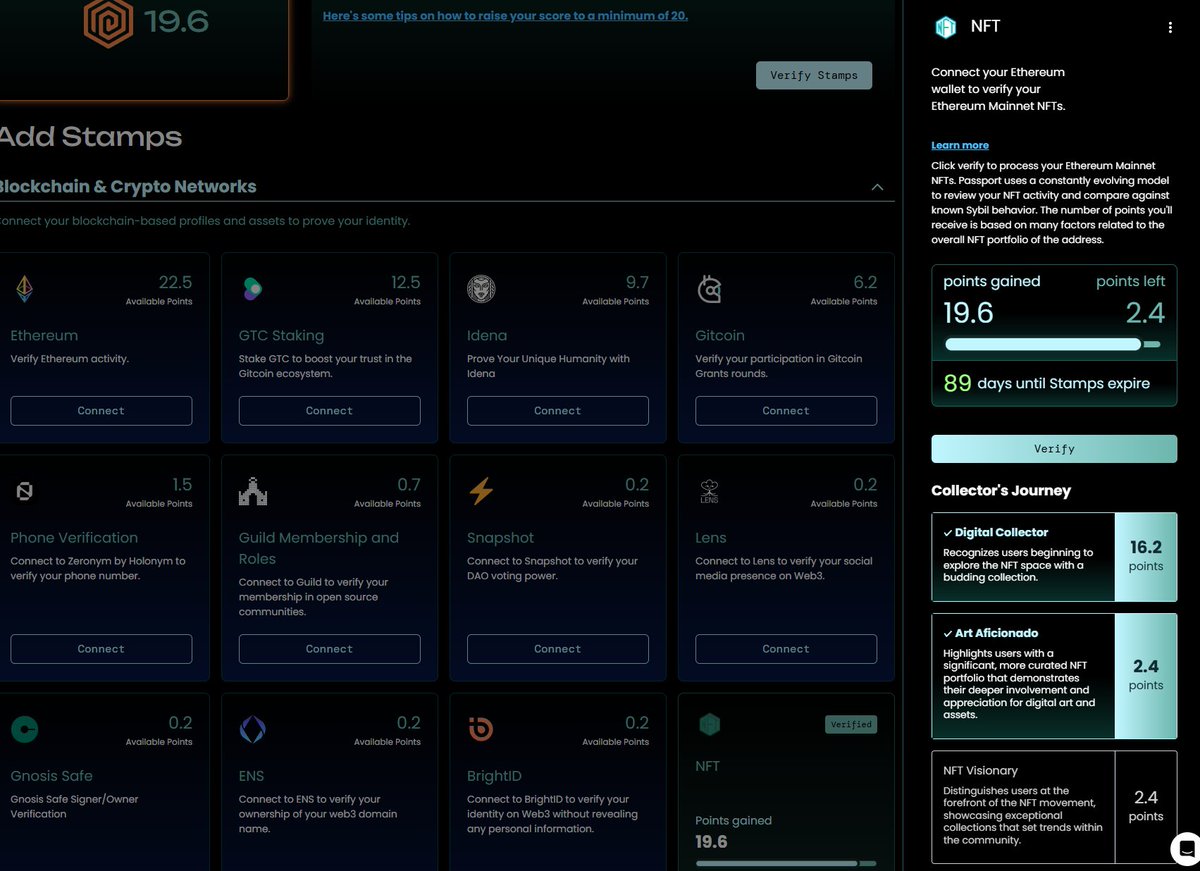This screenshot has width=1200, height=871.
Task: Click the ENS stamp icon
Action: tap(252, 730)
